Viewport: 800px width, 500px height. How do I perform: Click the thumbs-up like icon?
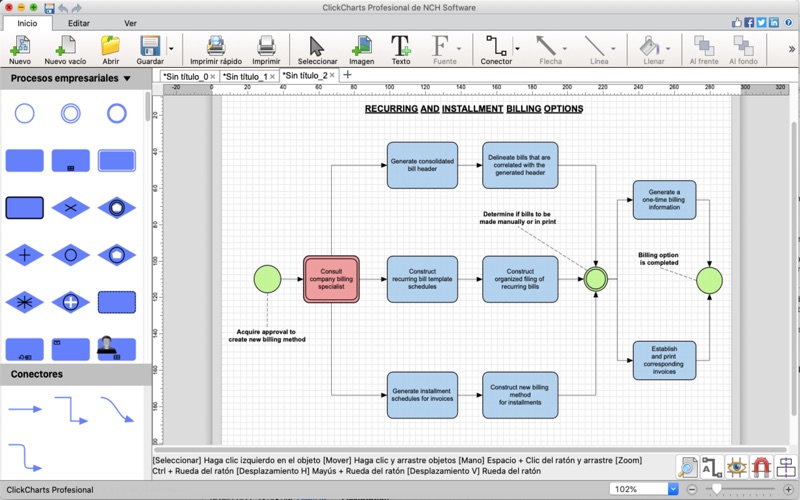tap(737, 22)
